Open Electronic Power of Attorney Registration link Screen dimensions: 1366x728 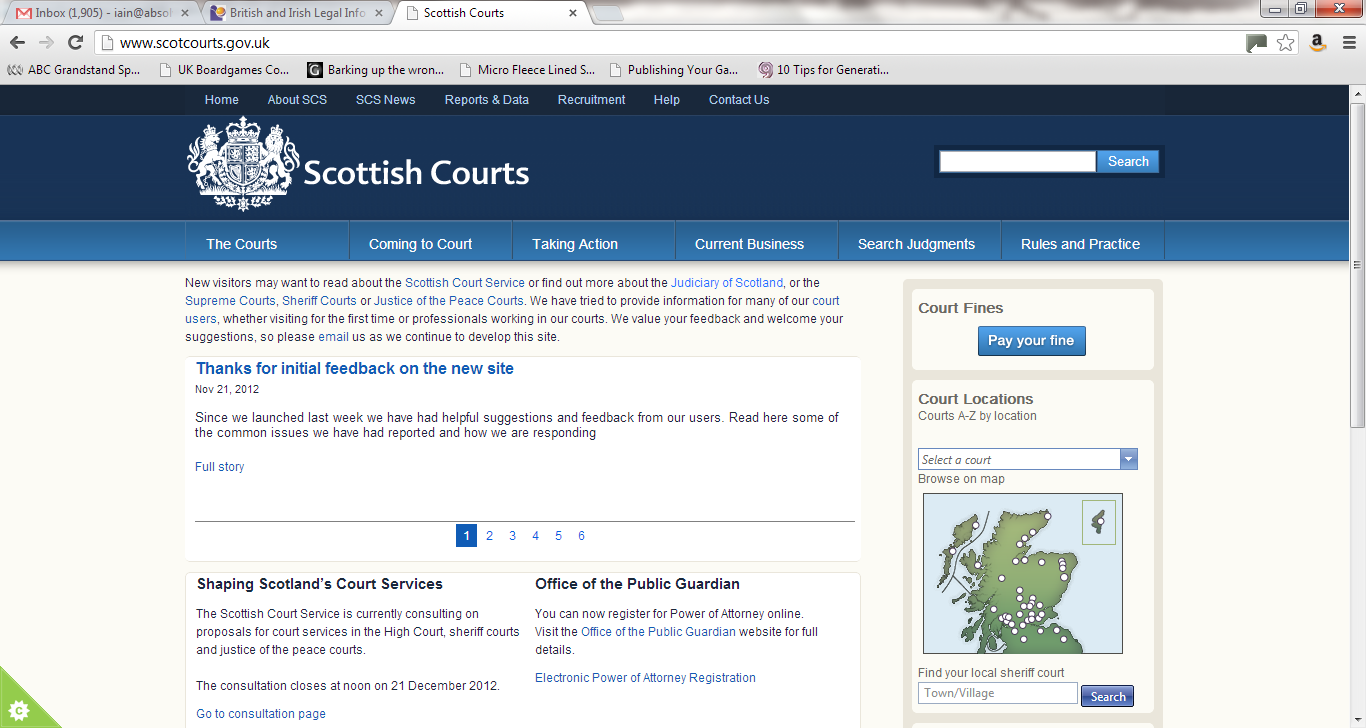(645, 678)
